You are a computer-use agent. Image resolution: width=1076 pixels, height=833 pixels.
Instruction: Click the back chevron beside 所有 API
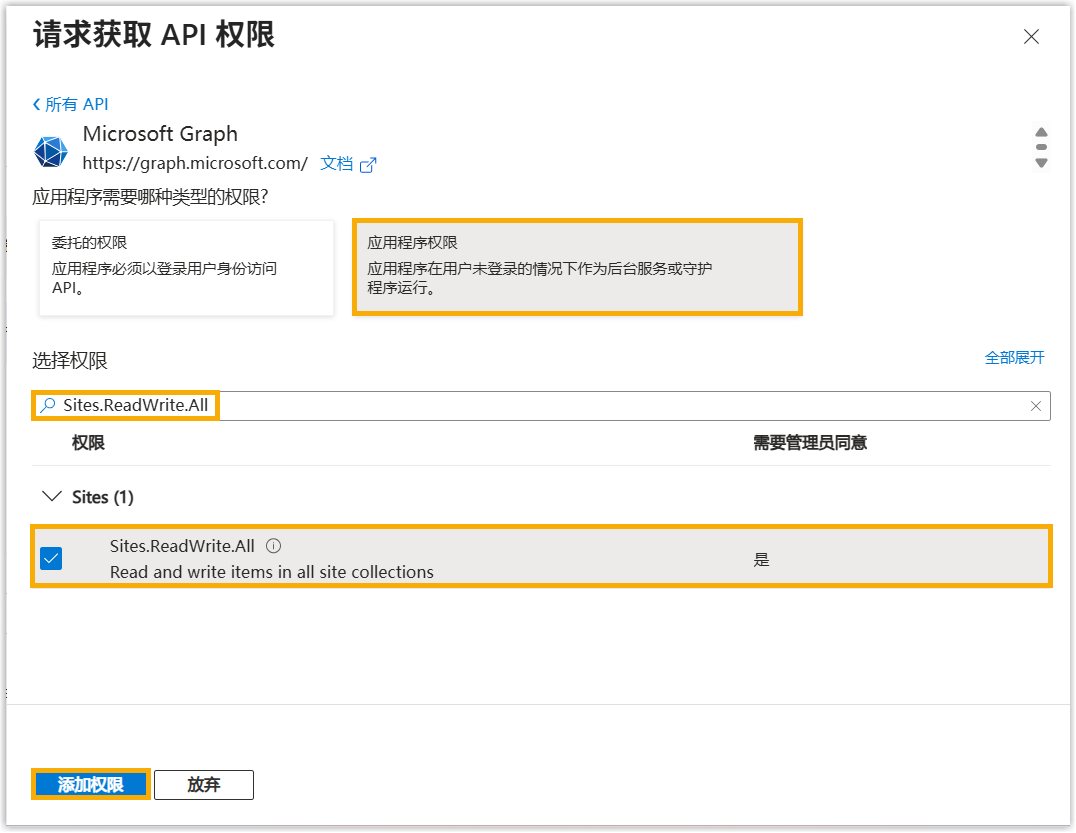click(37, 104)
